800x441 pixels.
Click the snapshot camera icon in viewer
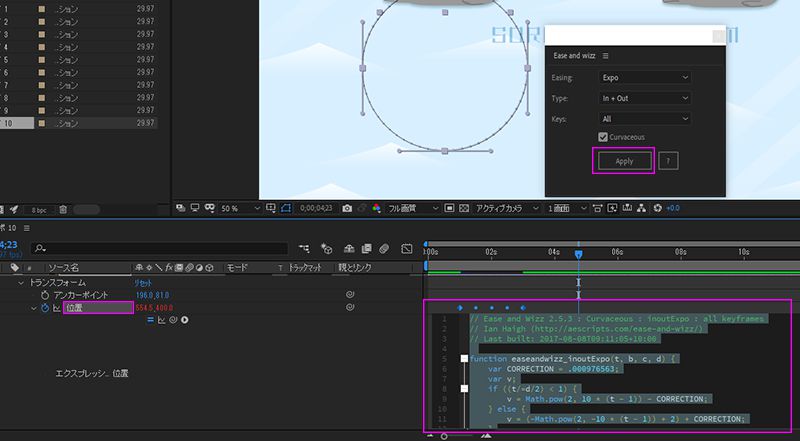(347, 208)
